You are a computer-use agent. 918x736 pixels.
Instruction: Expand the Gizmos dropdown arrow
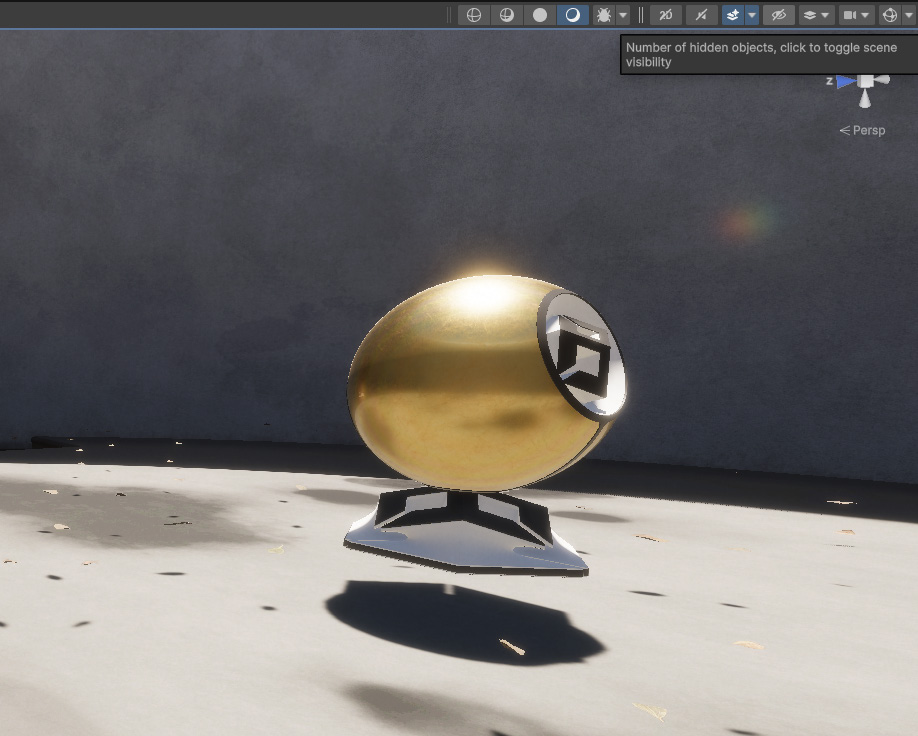point(910,15)
